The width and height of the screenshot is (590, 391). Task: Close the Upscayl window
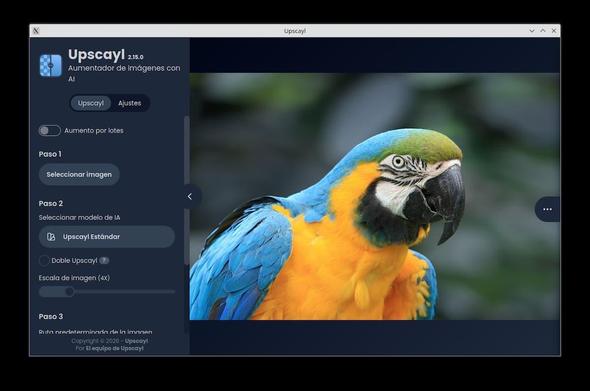point(554,31)
